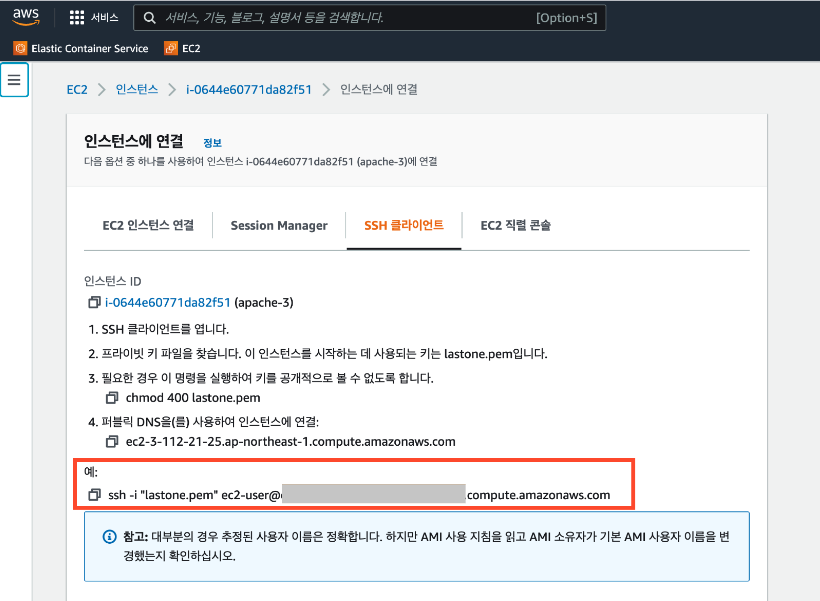Click the 정보 info link
This screenshot has width=820, height=601.
click(x=212, y=143)
